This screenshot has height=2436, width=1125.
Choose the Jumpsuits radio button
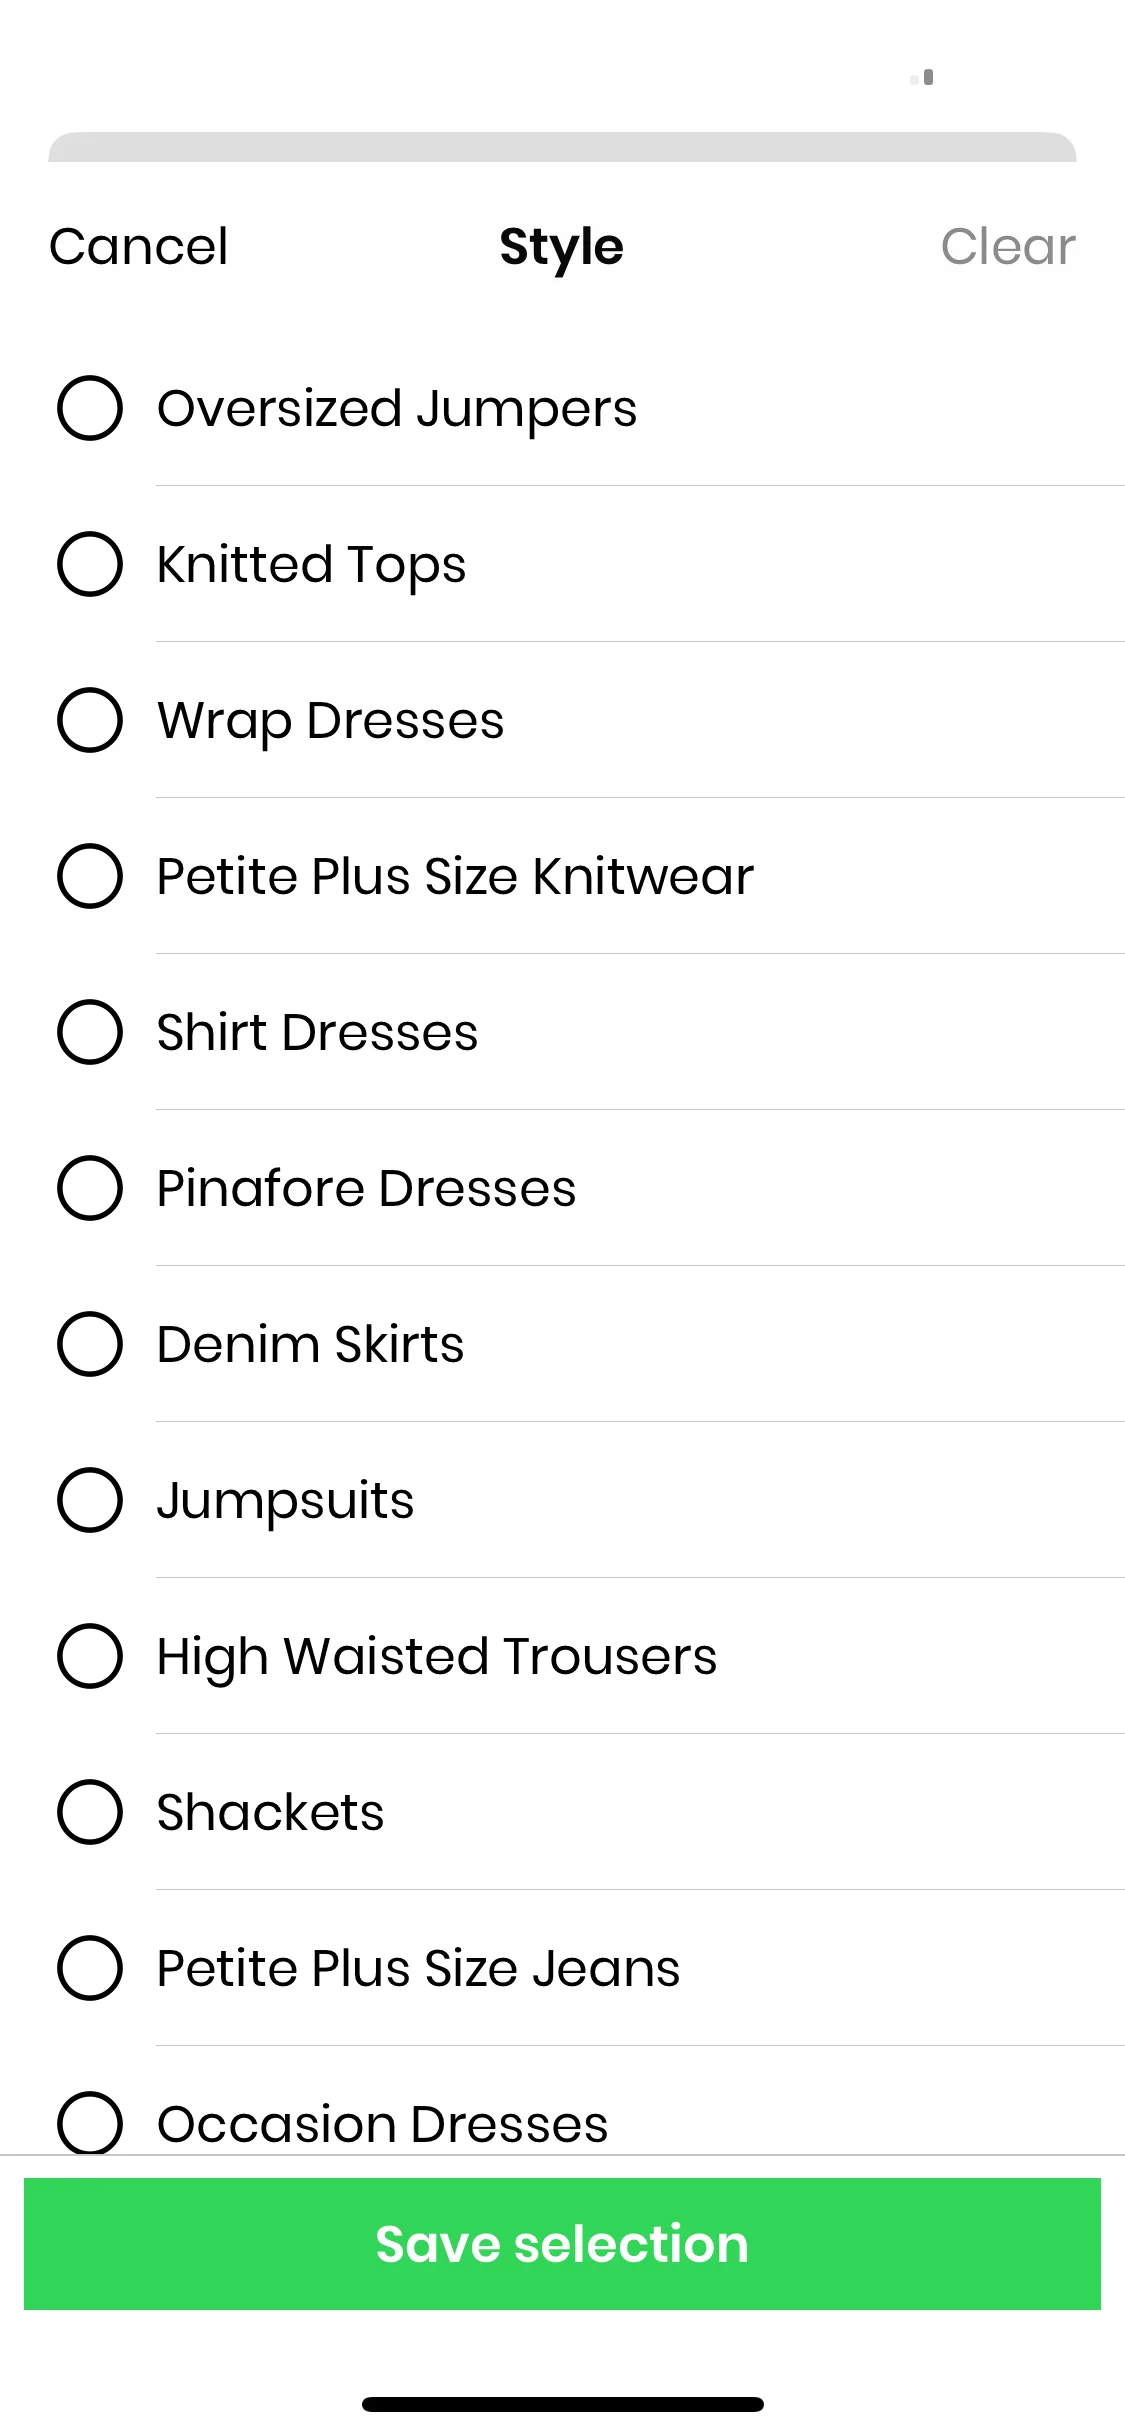click(90, 1500)
